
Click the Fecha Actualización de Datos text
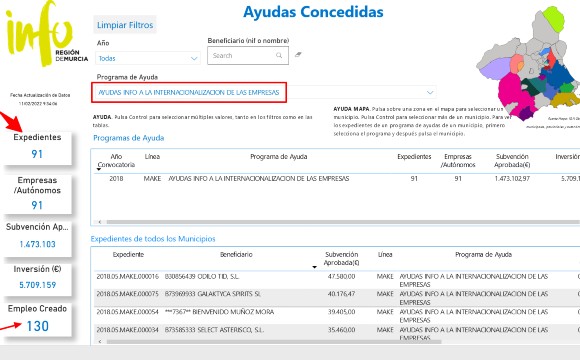point(40,95)
